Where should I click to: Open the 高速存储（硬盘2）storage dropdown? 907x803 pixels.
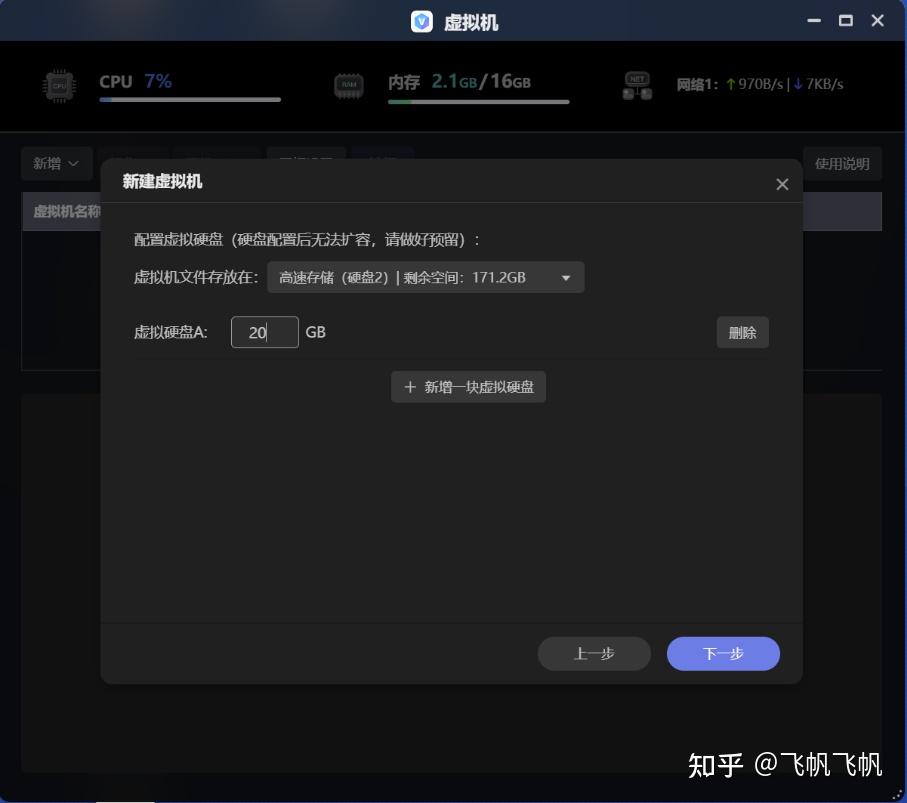[425, 277]
